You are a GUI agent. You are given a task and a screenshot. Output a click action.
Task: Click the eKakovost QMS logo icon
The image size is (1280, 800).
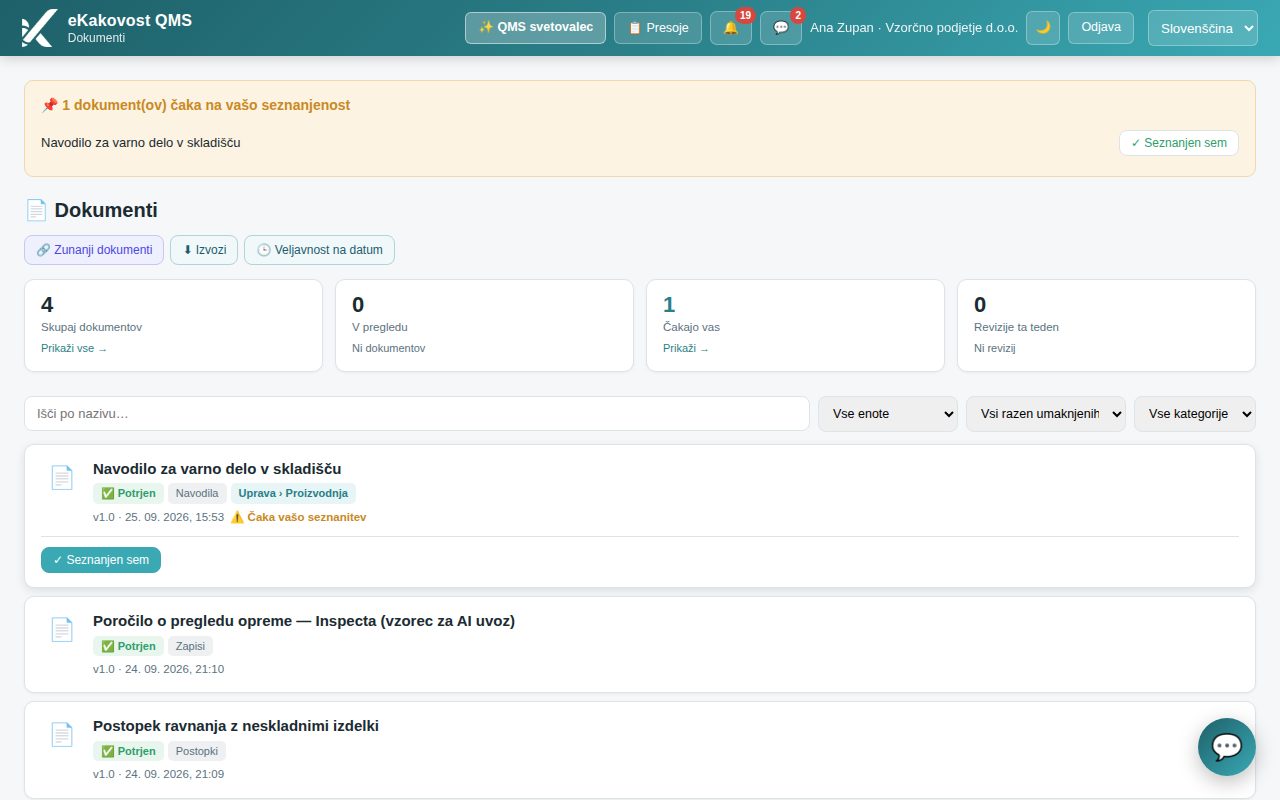tap(38, 28)
